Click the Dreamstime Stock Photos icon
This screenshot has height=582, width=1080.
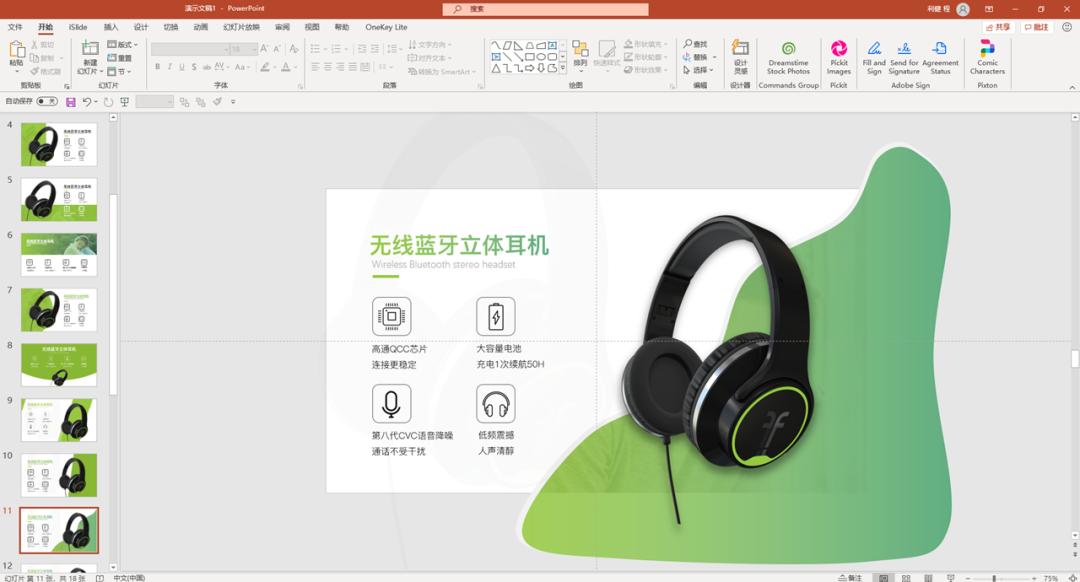click(789, 55)
